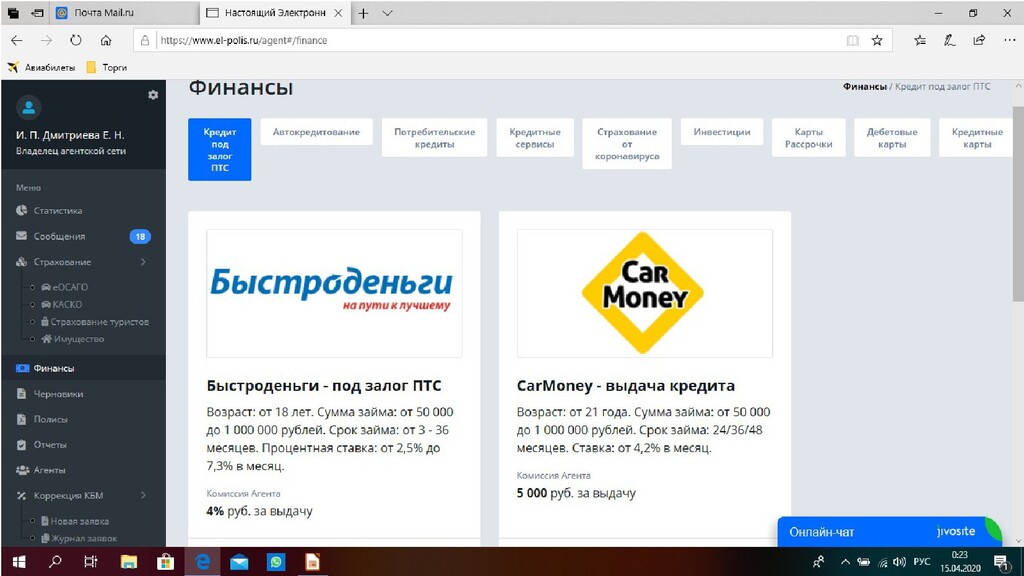The height and width of the screenshot is (576, 1024).
Task: Open the Авиабилеты bookmark
Action: coord(42,67)
